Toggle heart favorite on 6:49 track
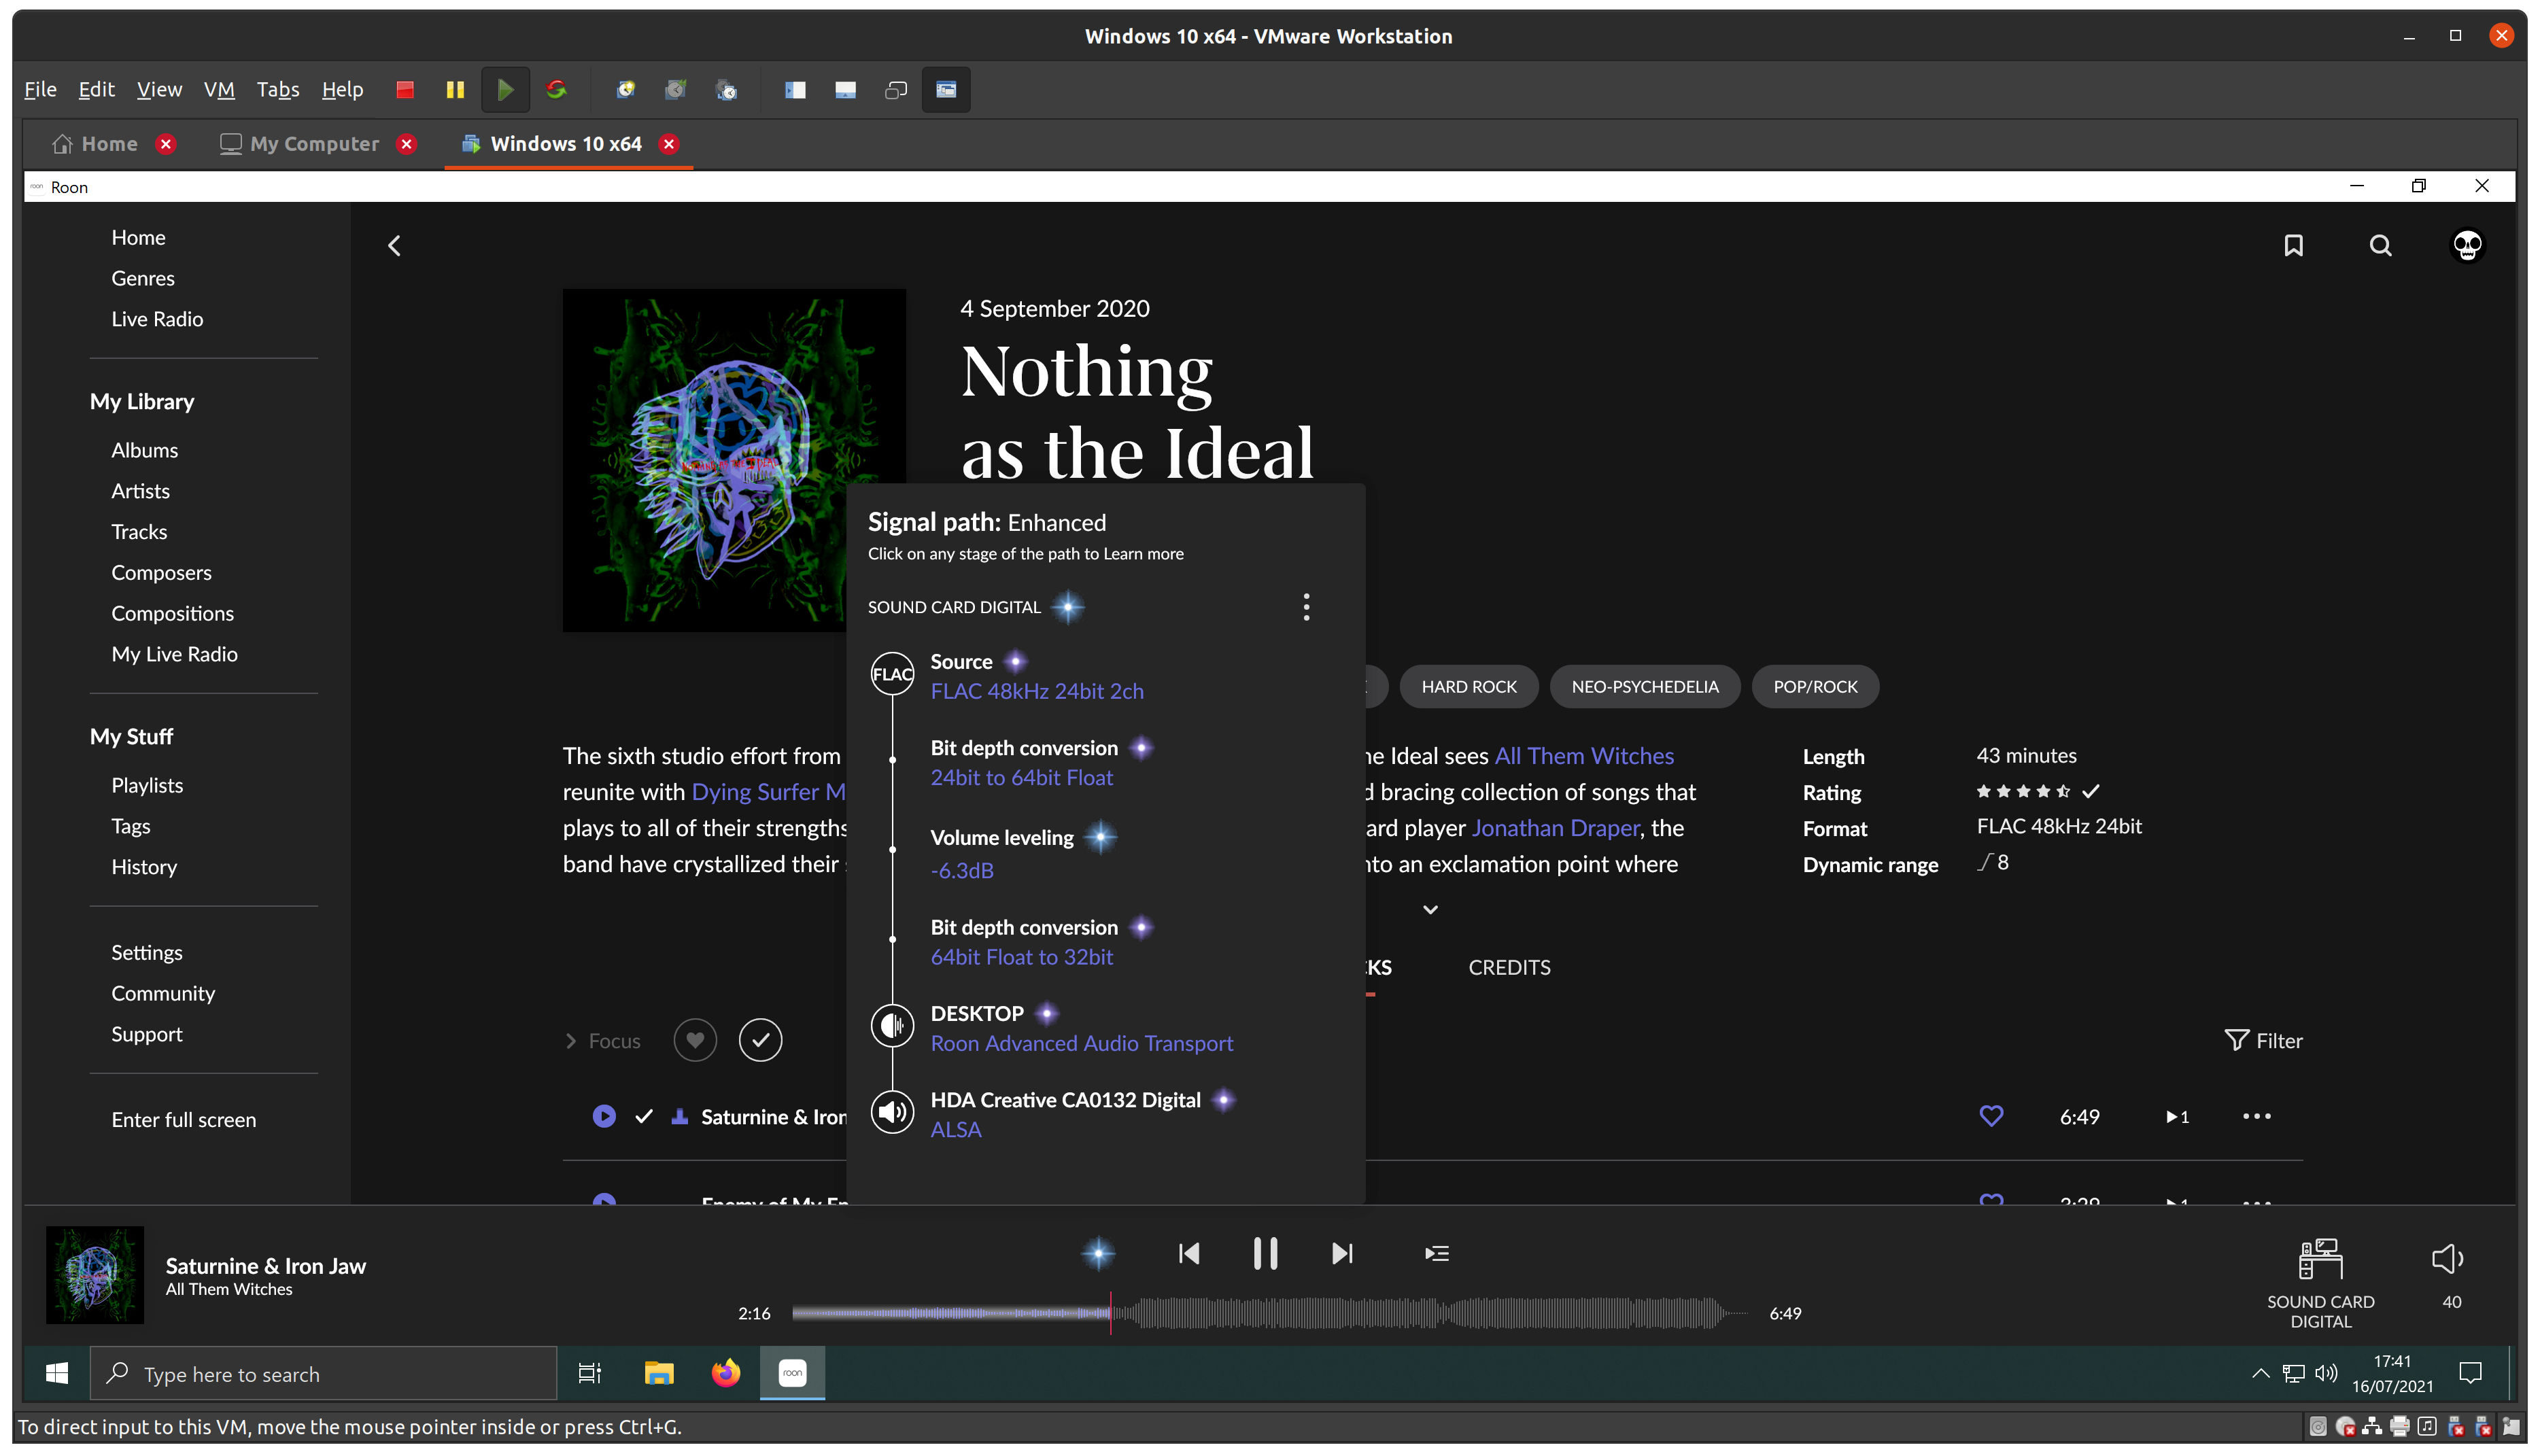 pos(1991,1116)
